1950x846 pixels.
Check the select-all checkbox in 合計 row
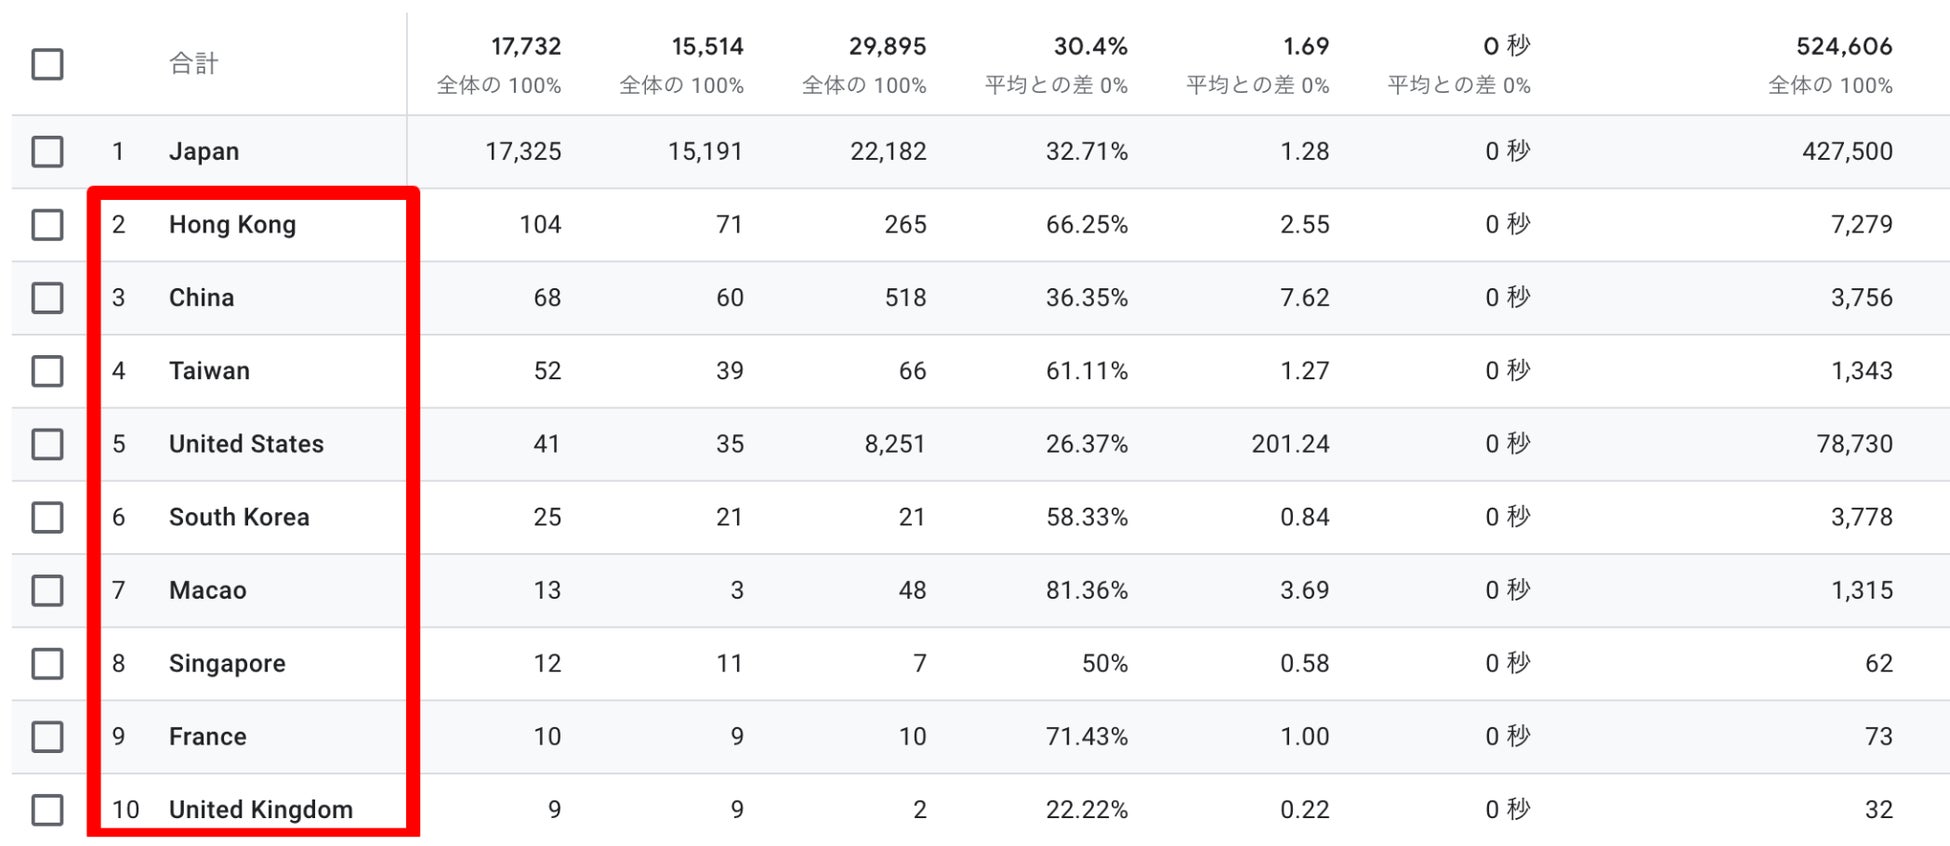point(47,64)
